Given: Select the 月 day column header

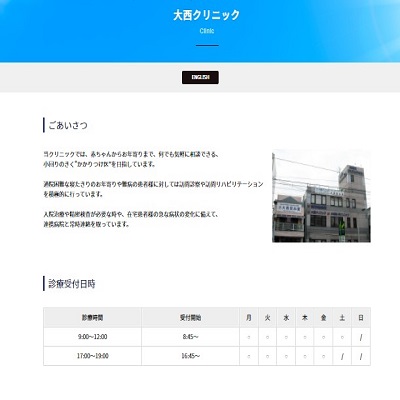Looking at the screenshot, I should click(249, 318).
